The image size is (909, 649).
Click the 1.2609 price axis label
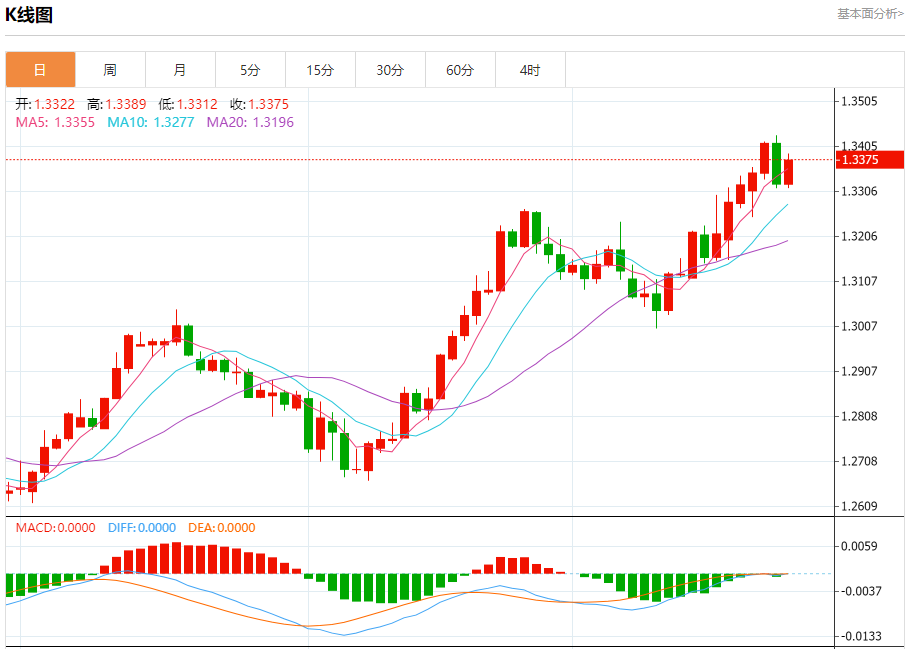859,506
